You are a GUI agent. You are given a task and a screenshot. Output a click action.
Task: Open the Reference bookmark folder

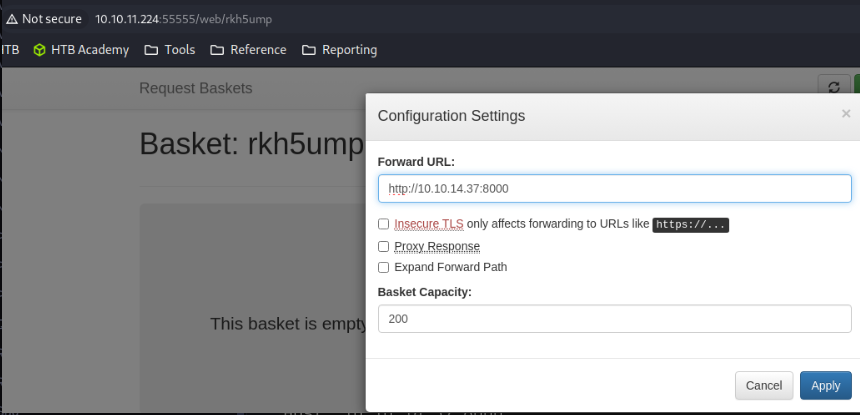point(248,50)
